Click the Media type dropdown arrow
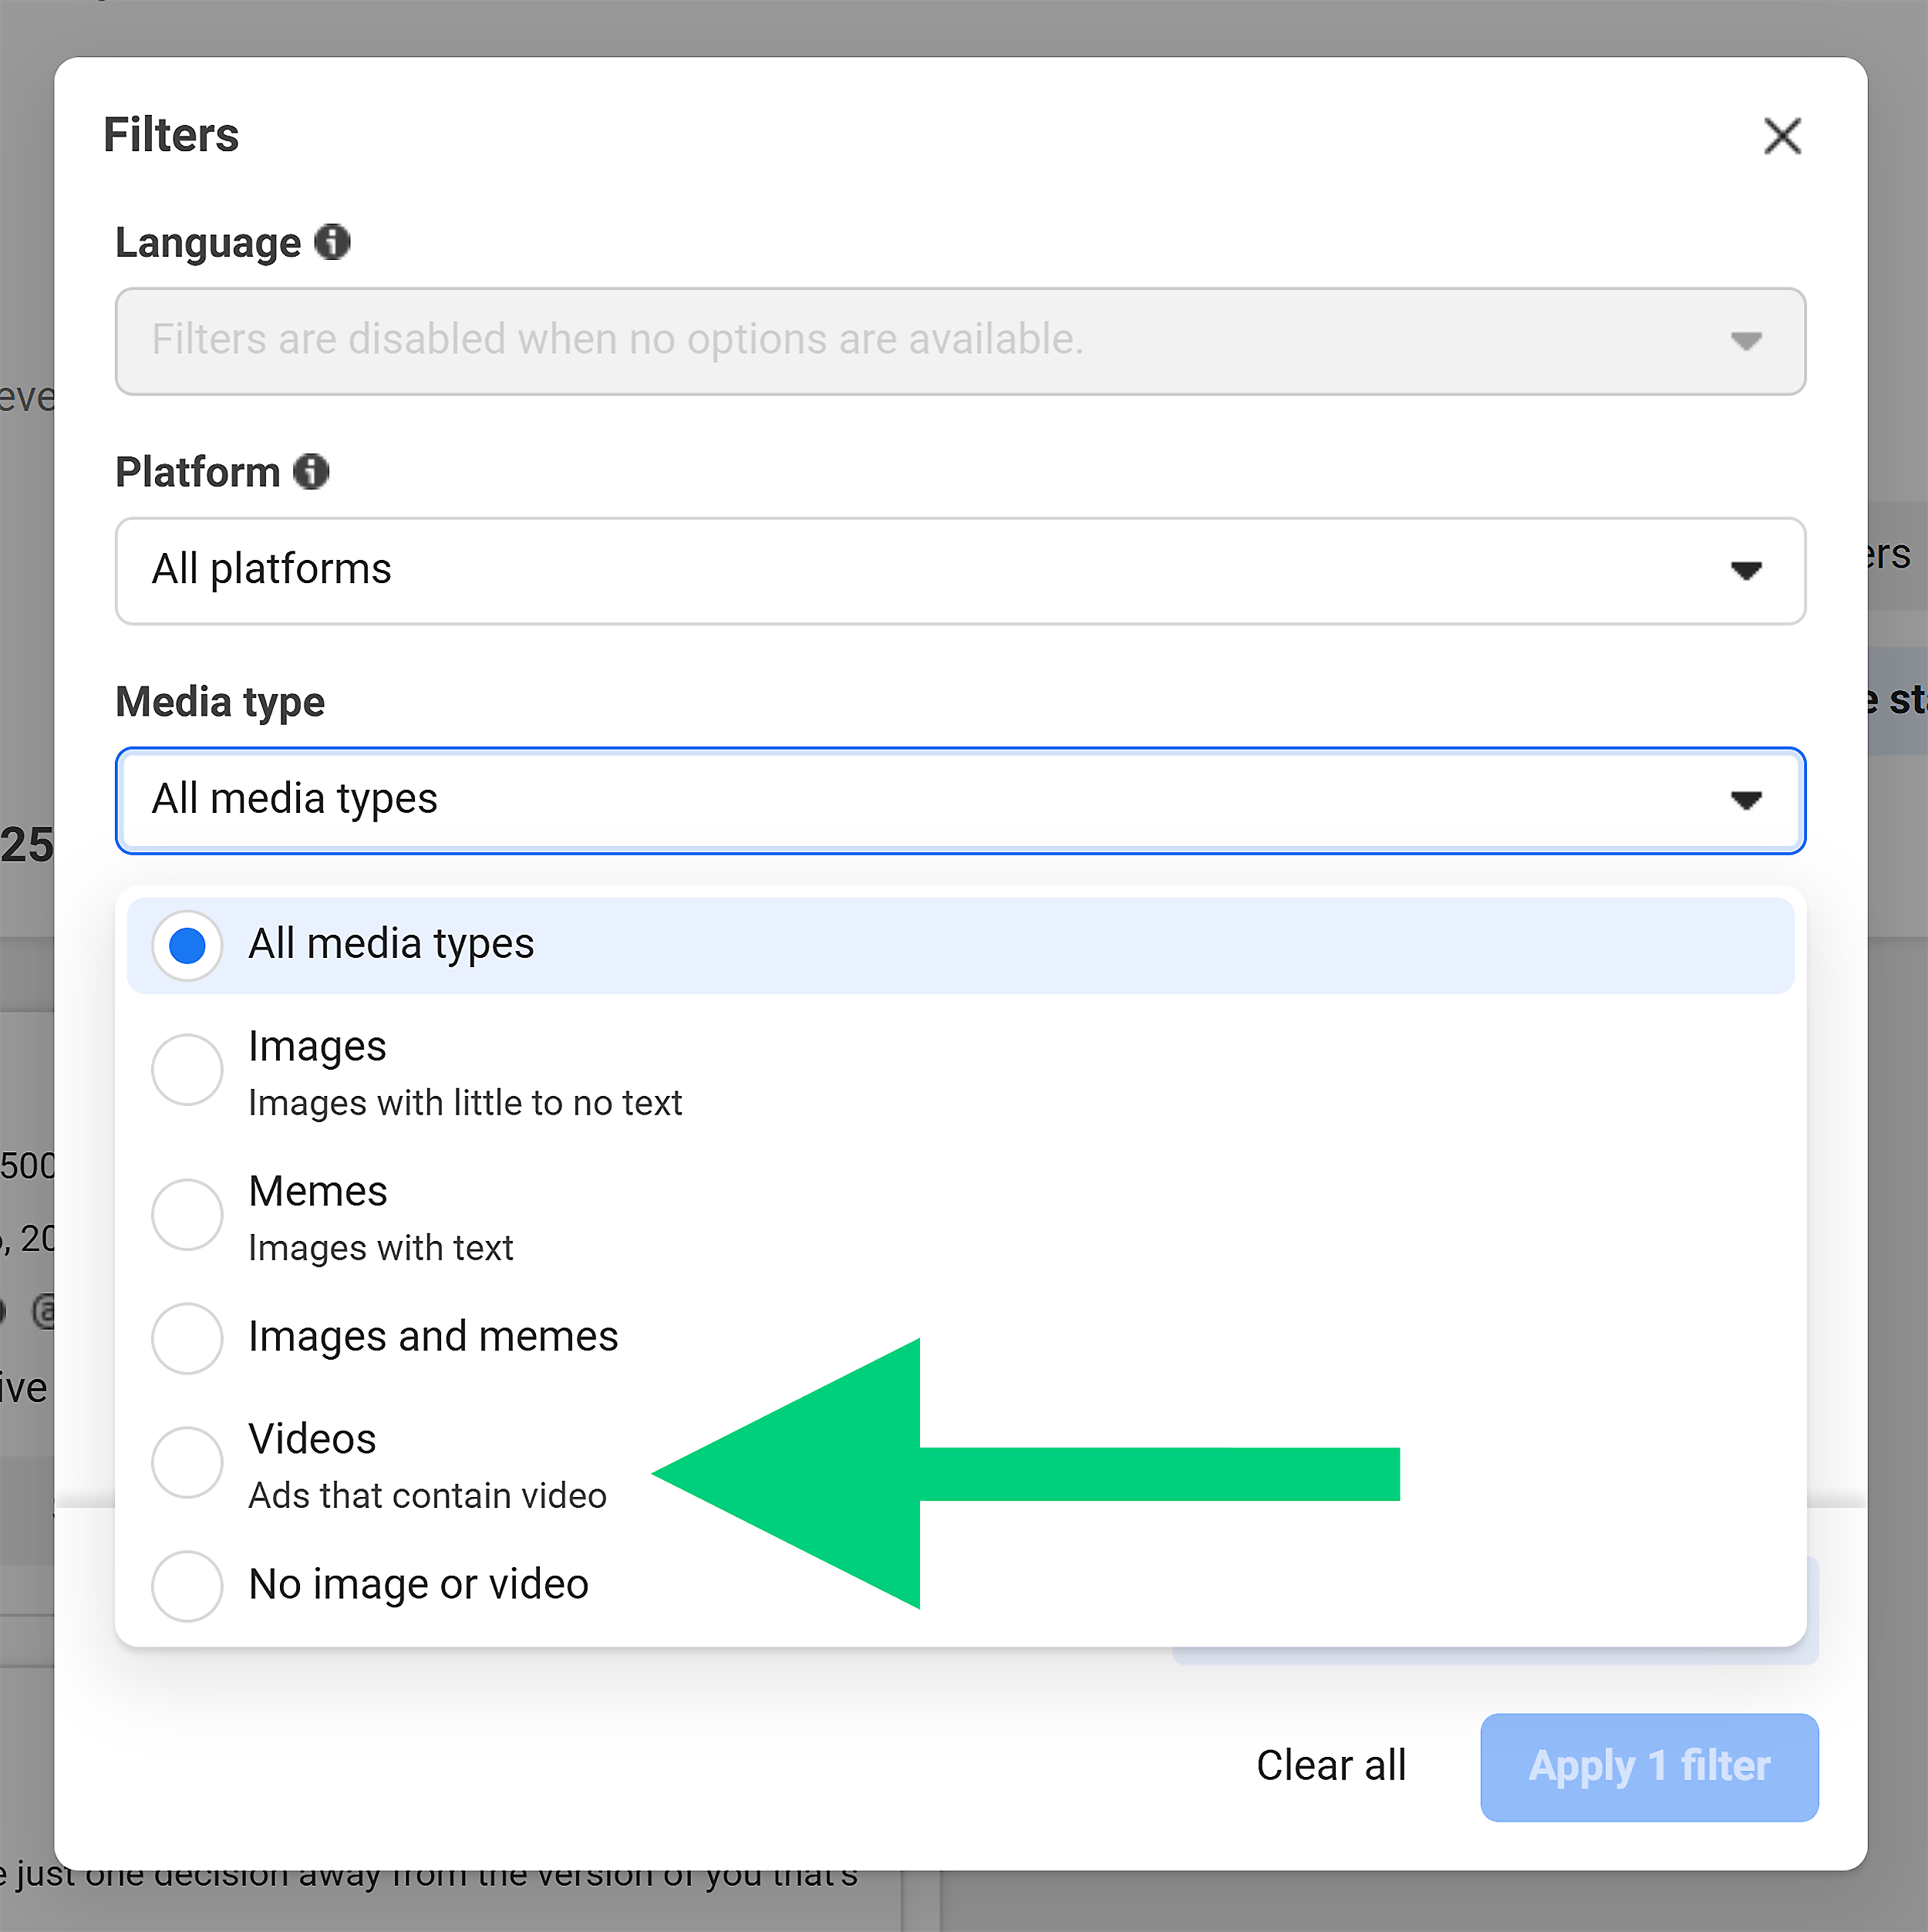The image size is (1928, 1932). point(1746,800)
